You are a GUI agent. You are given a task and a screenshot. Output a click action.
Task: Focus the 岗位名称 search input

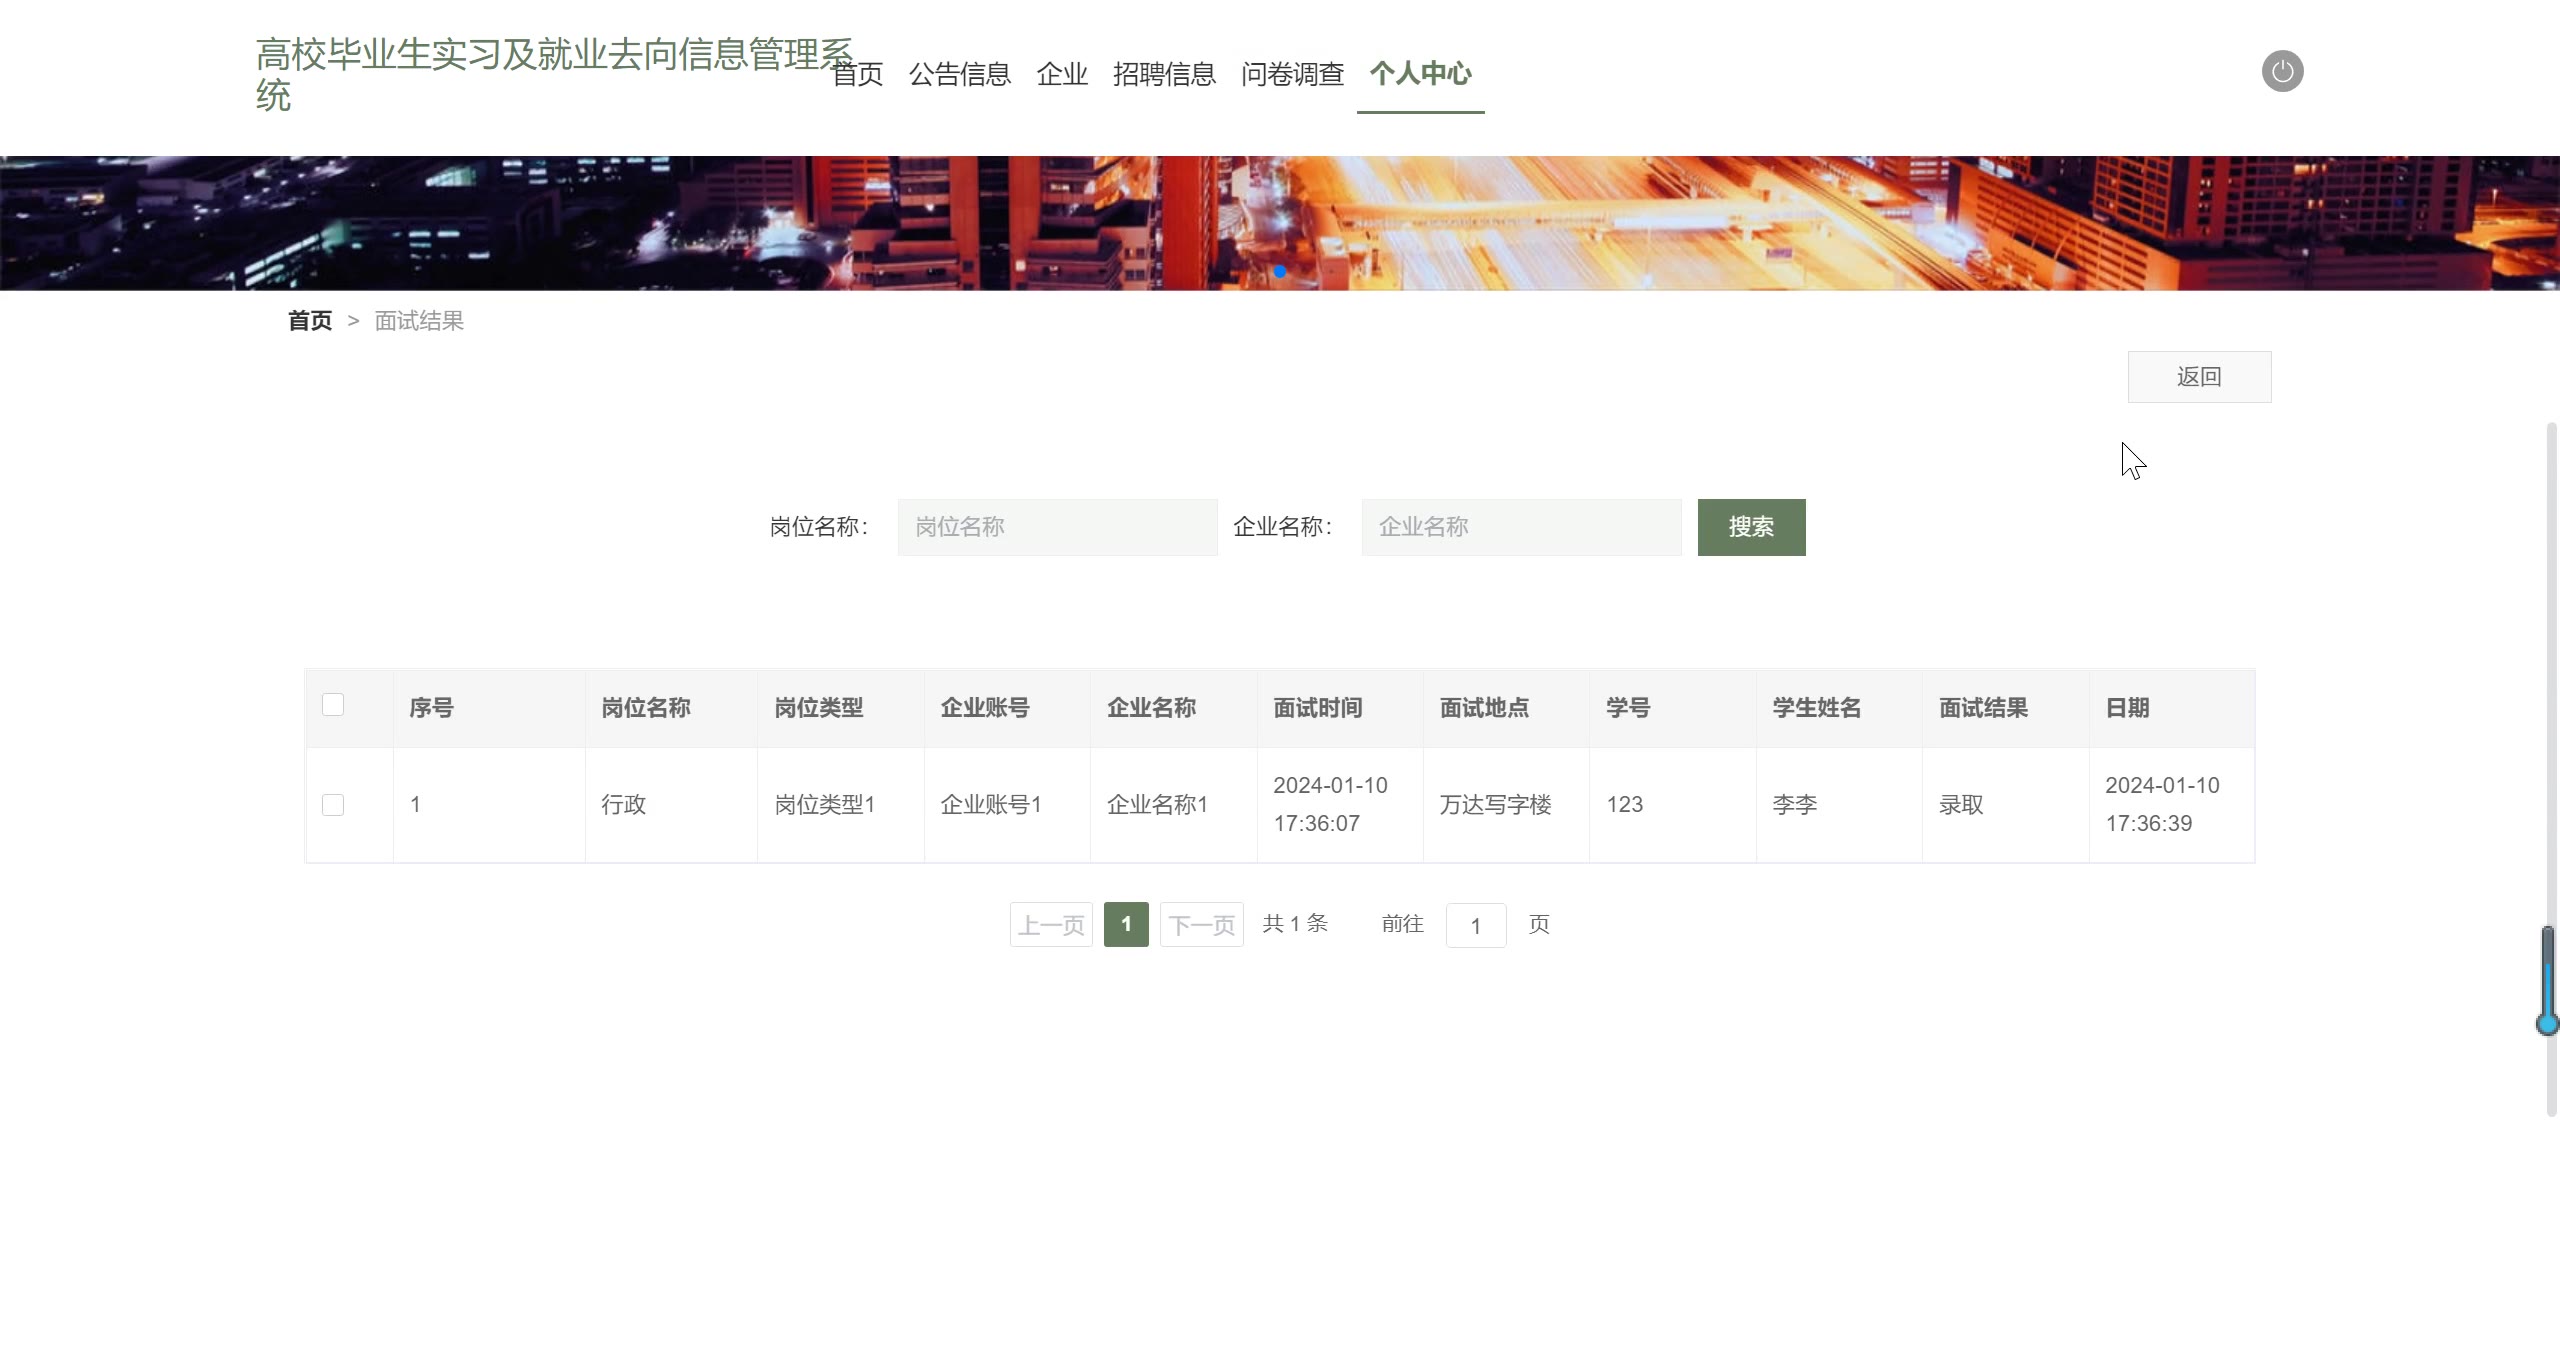tap(1057, 527)
